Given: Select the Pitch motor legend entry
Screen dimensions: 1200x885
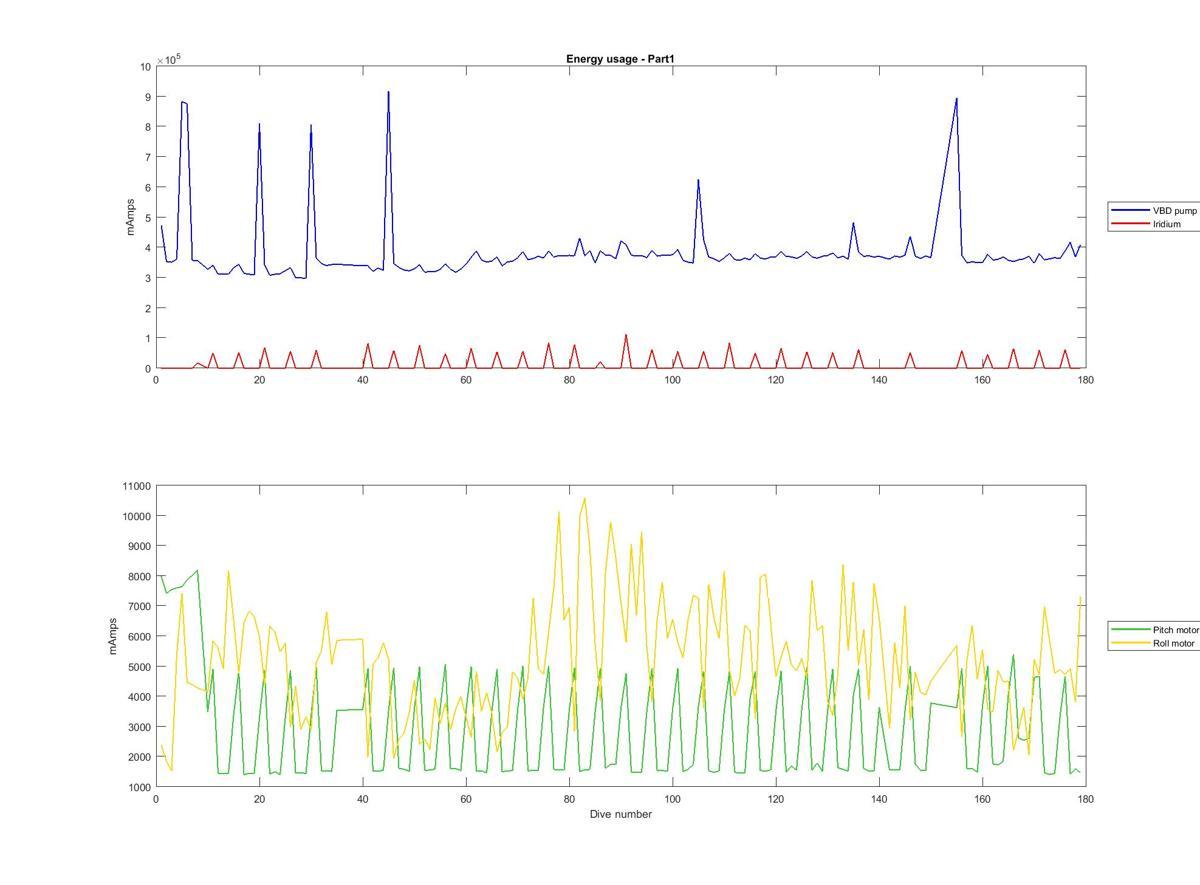Looking at the screenshot, I should click(x=1155, y=630).
